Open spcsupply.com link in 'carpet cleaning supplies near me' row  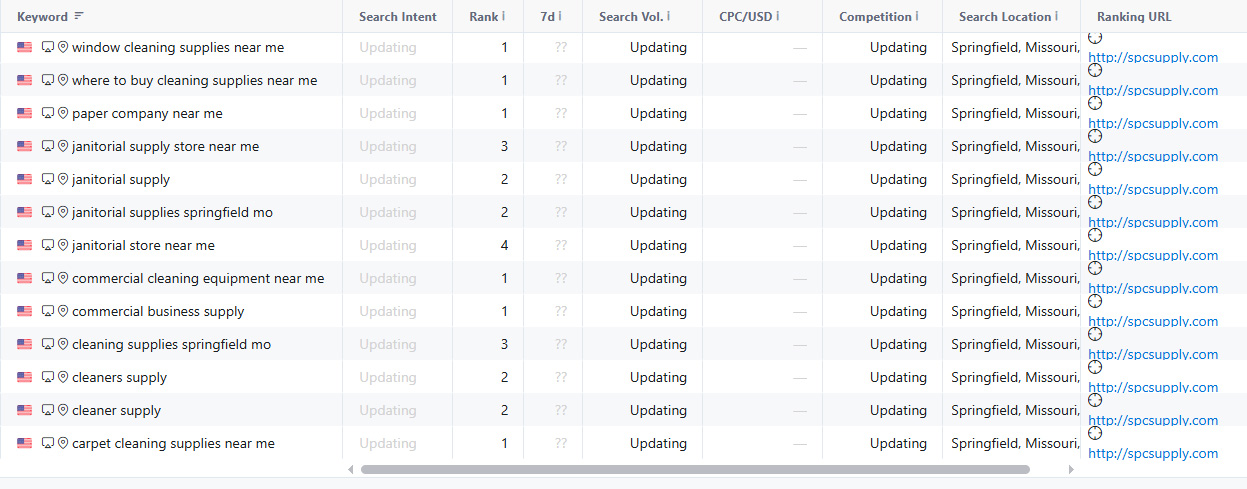1153,453
